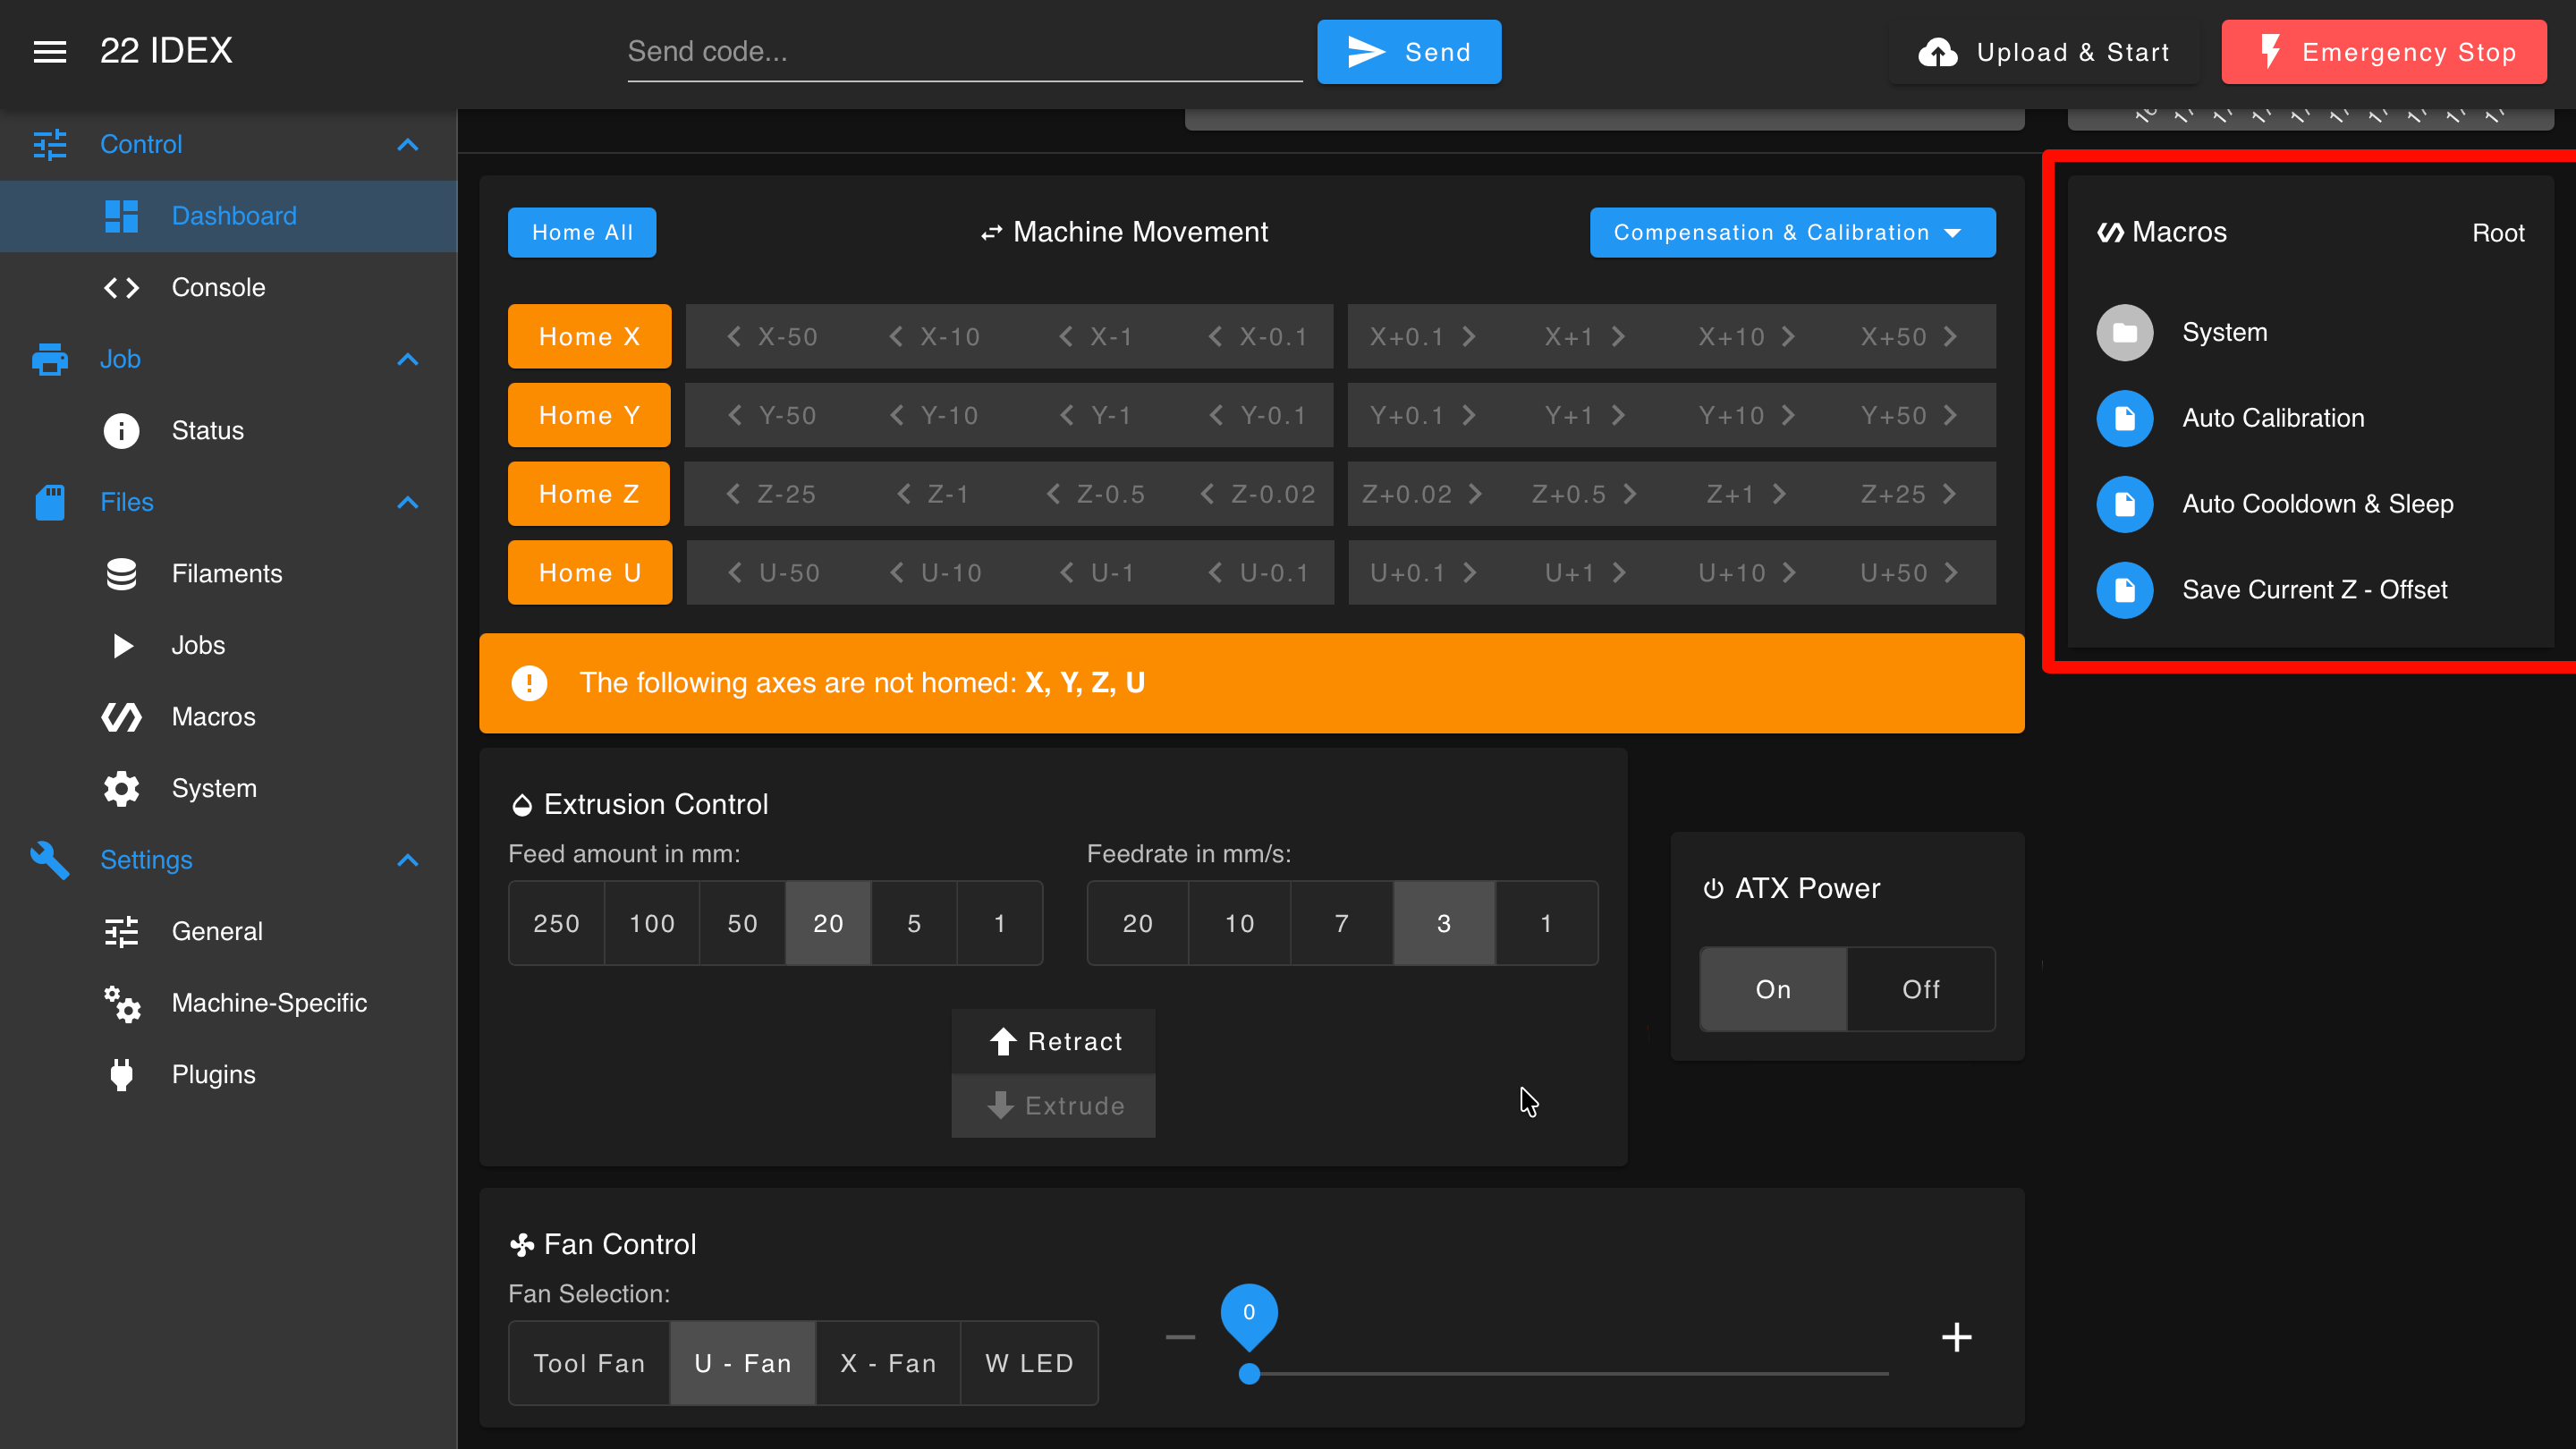This screenshot has width=2576, height=1449.
Task: Open Compensation & Calibration dropdown
Action: [x=1792, y=233]
